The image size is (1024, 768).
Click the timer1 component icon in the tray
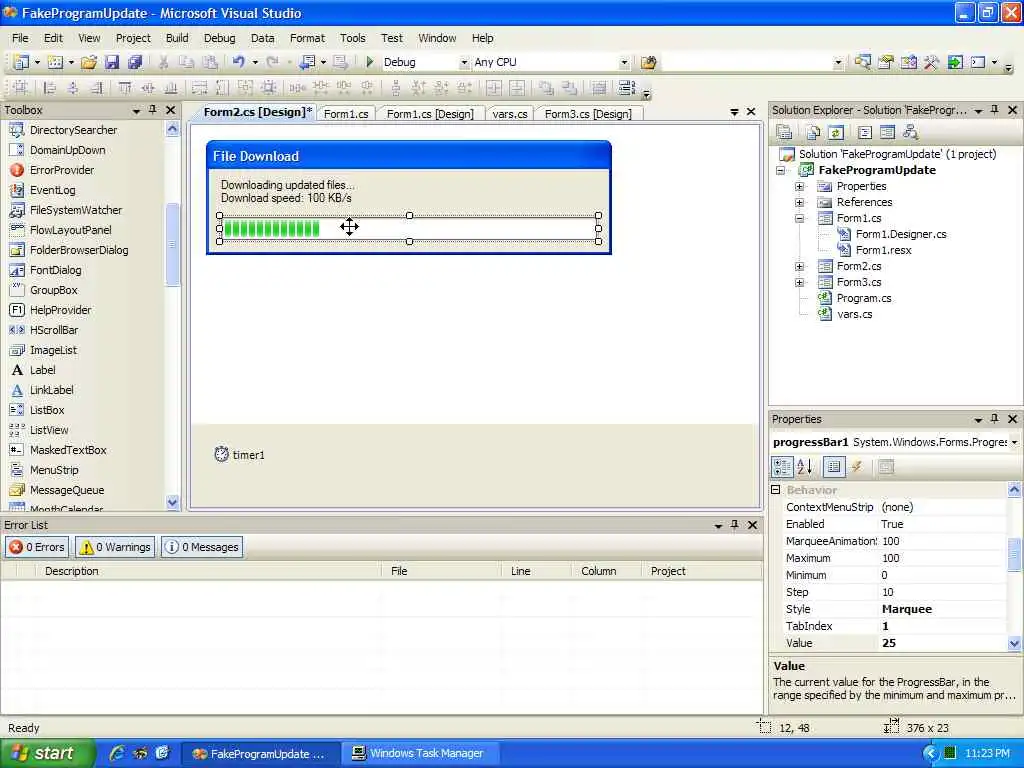tap(221, 454)
